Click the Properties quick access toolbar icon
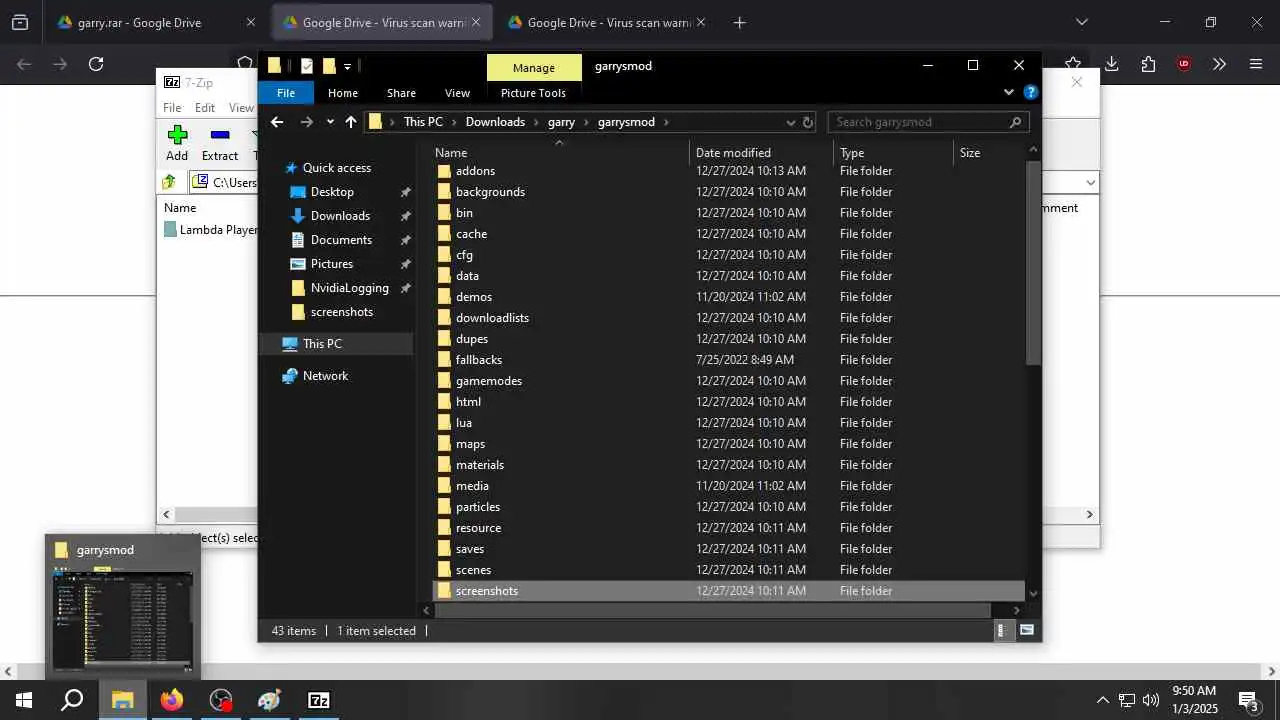Screen dimensions: 1280x720 [307, 66]
